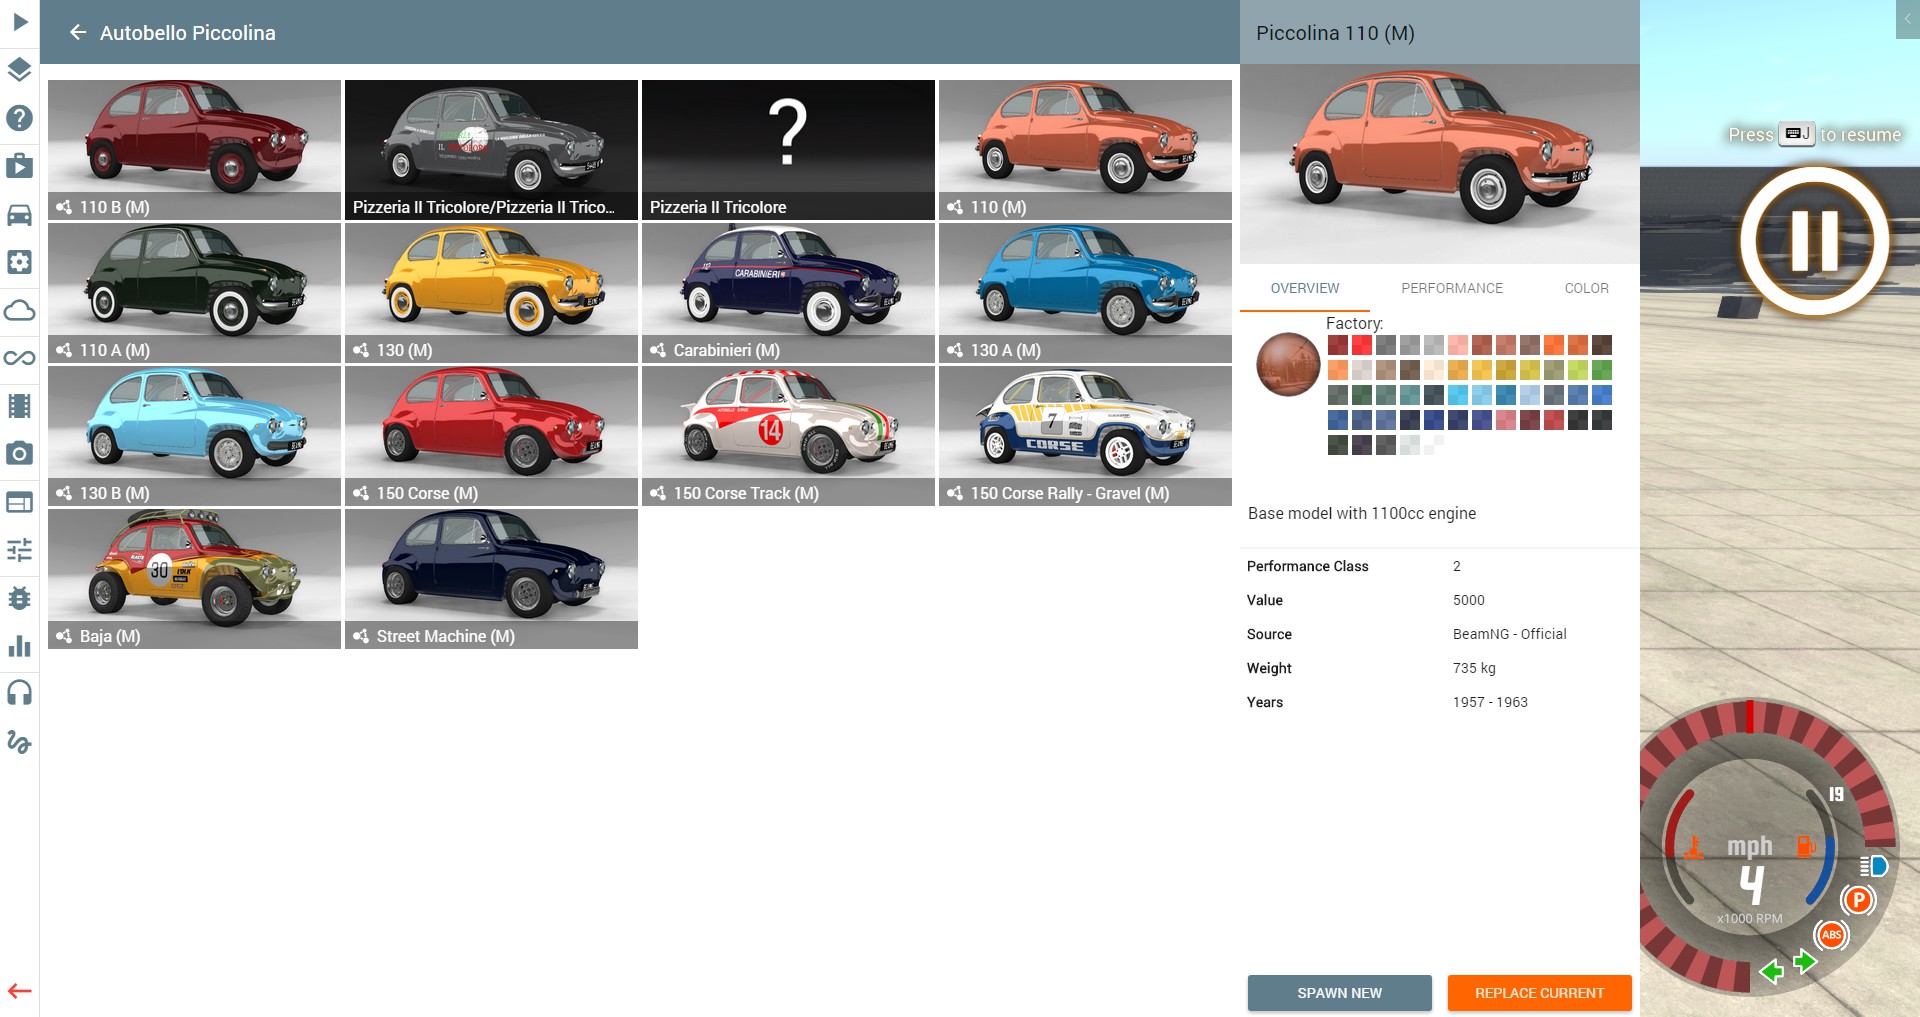
Task: Open the bar chart performance icon
Action: (20, 646)
